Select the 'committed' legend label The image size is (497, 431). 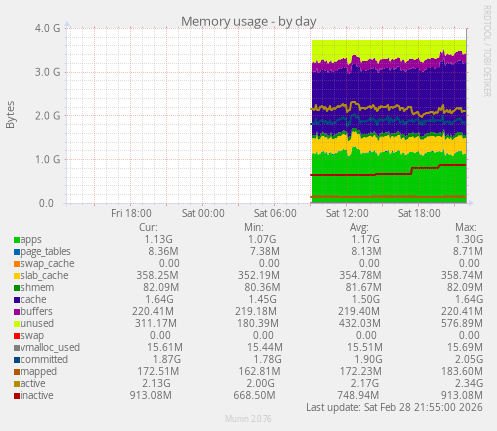point(44,359)
